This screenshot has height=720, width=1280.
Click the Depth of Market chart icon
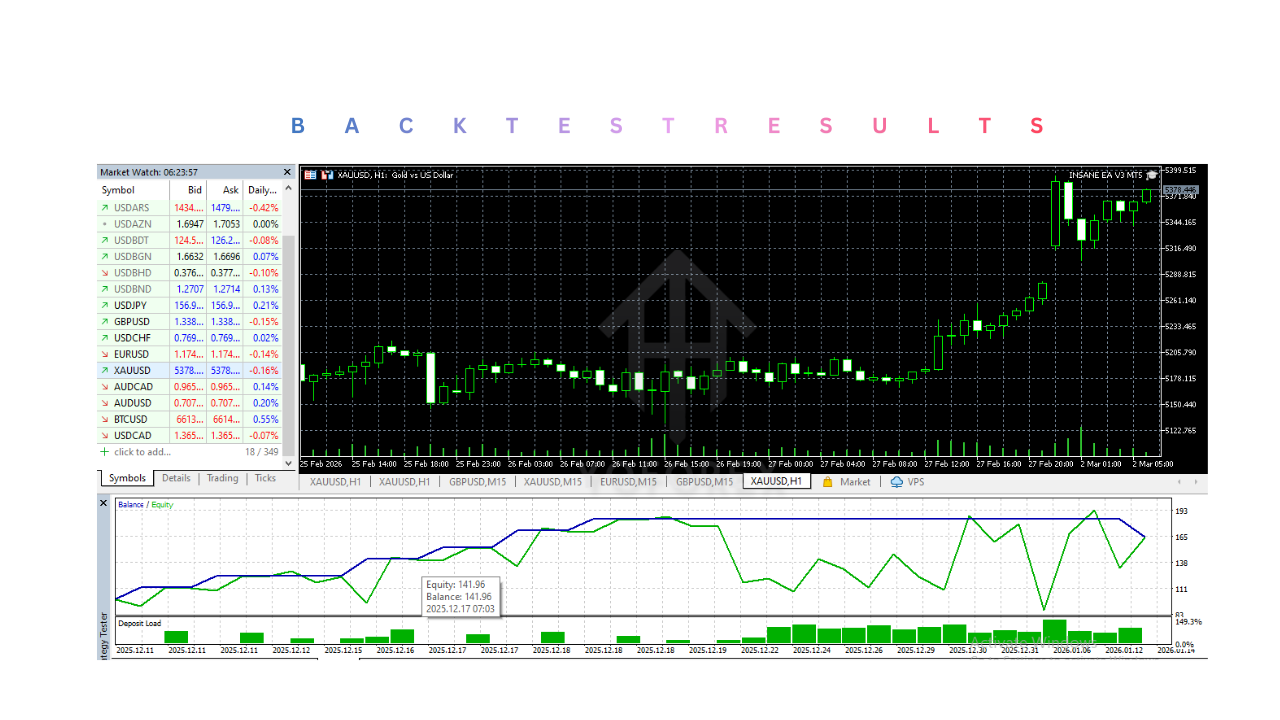coord(326,175)
